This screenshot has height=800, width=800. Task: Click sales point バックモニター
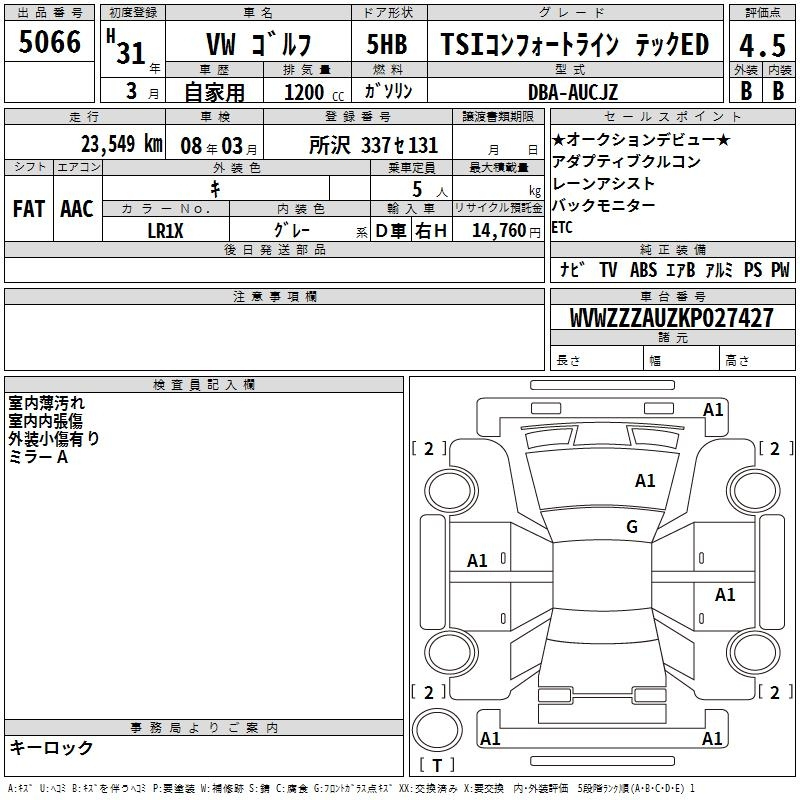[604, 206]
